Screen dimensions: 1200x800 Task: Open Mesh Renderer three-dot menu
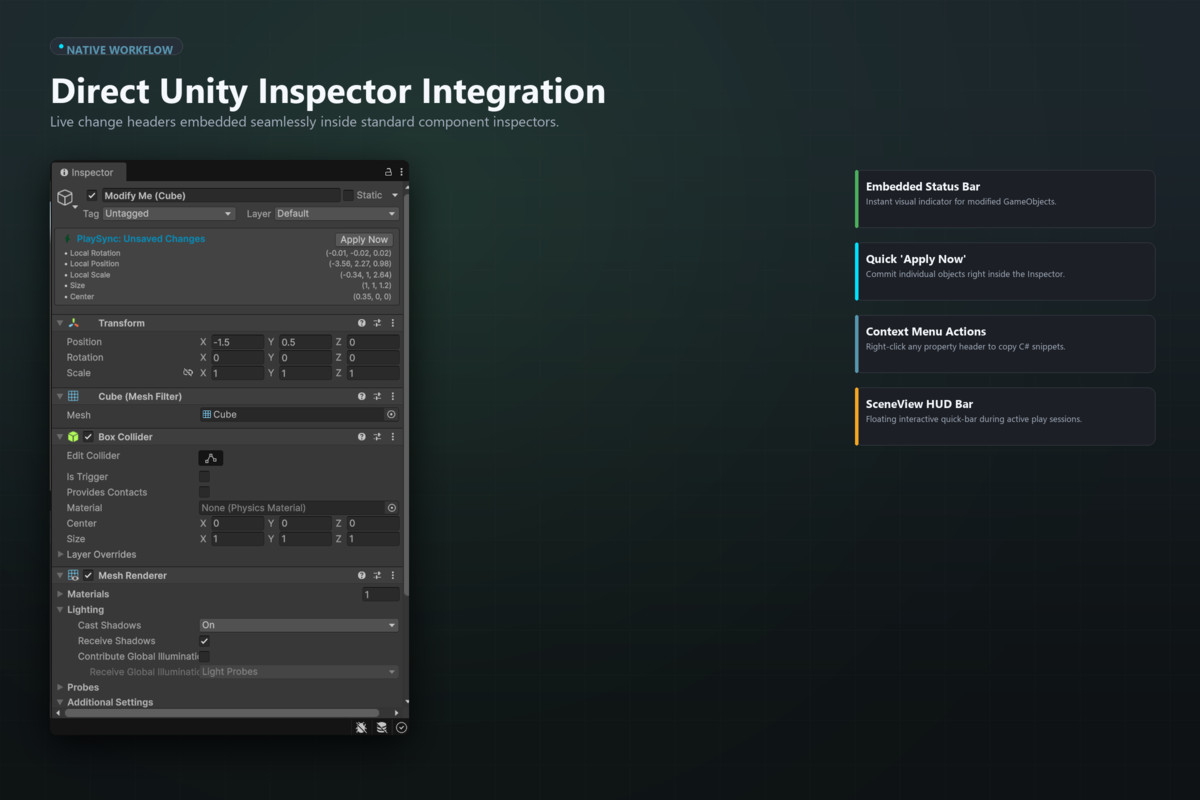coord(393,576)
